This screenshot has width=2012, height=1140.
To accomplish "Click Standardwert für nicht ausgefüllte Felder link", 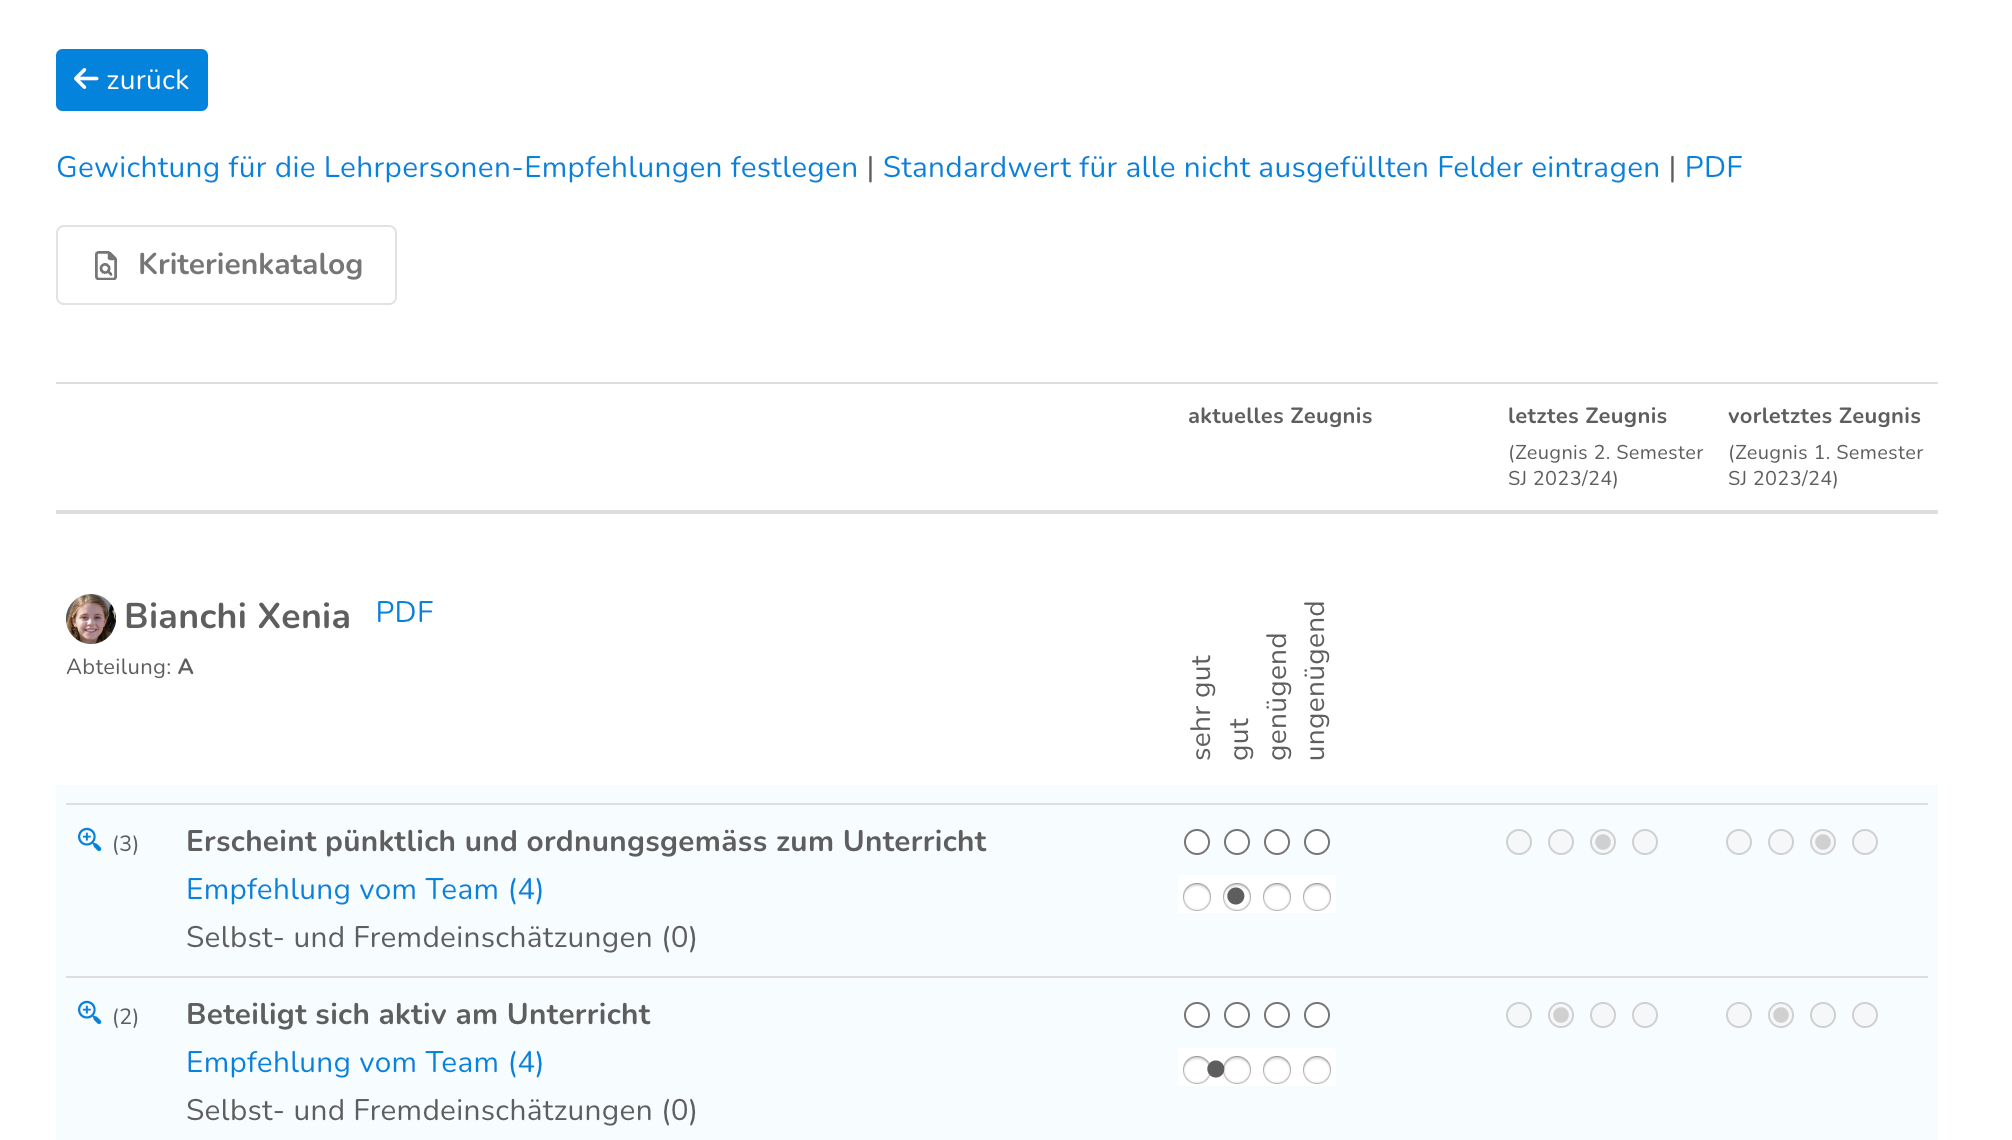I will tap(1270, 167).
